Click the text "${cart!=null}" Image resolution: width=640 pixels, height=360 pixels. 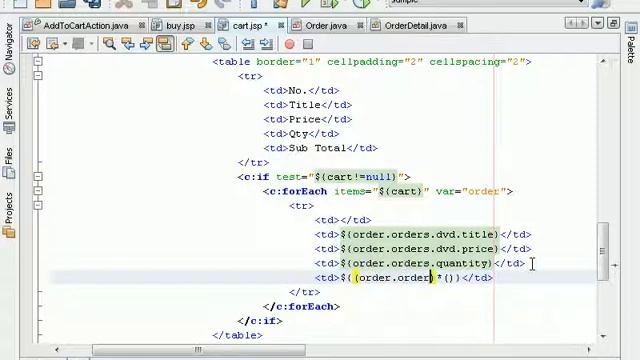pos(356,177)
